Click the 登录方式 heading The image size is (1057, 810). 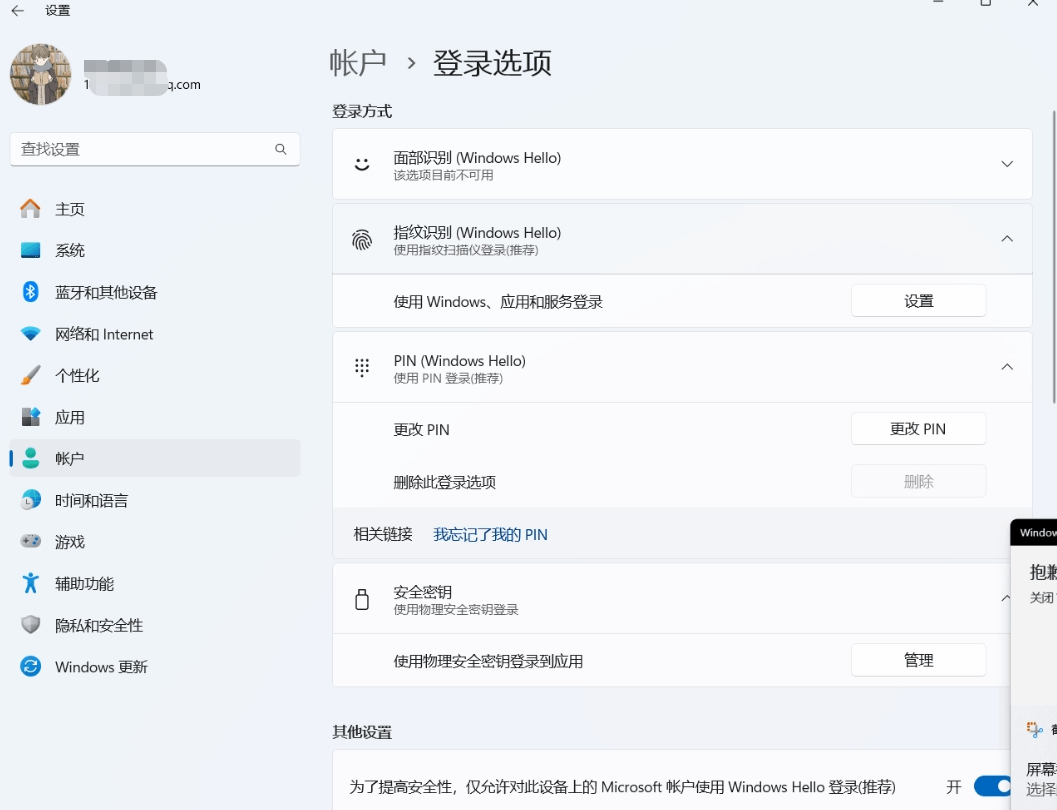coord(362,111)
